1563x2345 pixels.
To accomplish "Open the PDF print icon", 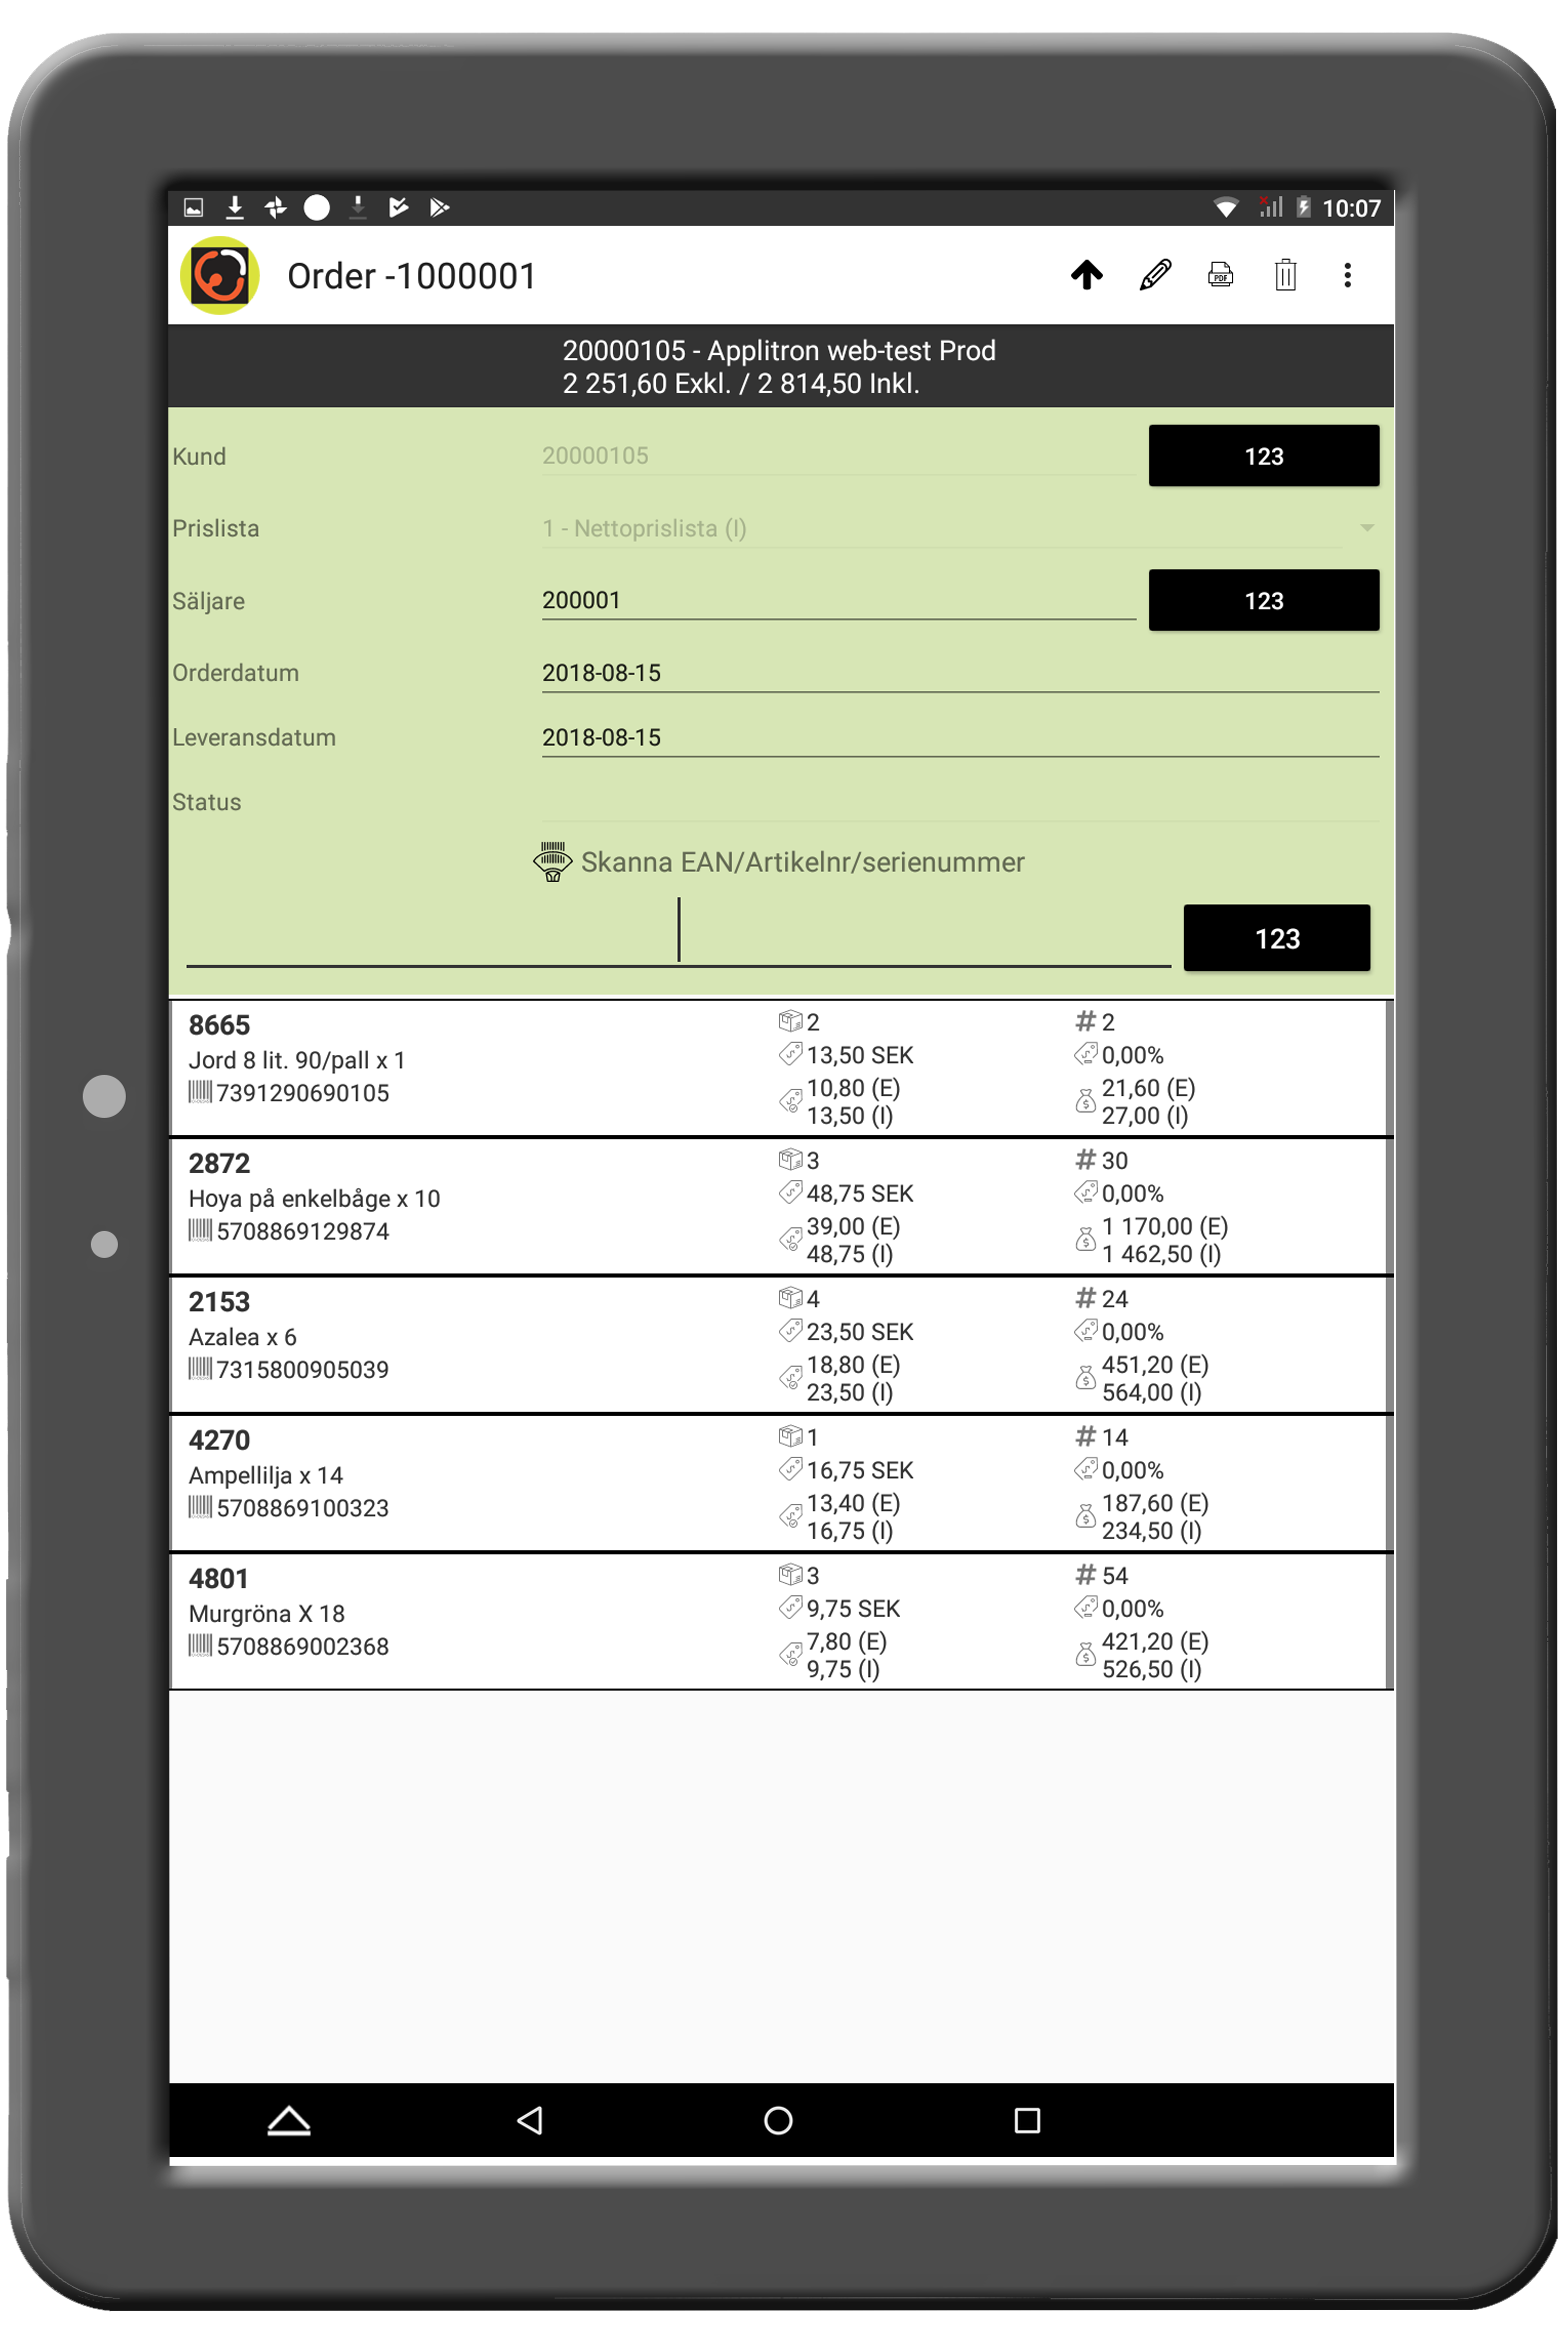I will tap(1219, 274).
